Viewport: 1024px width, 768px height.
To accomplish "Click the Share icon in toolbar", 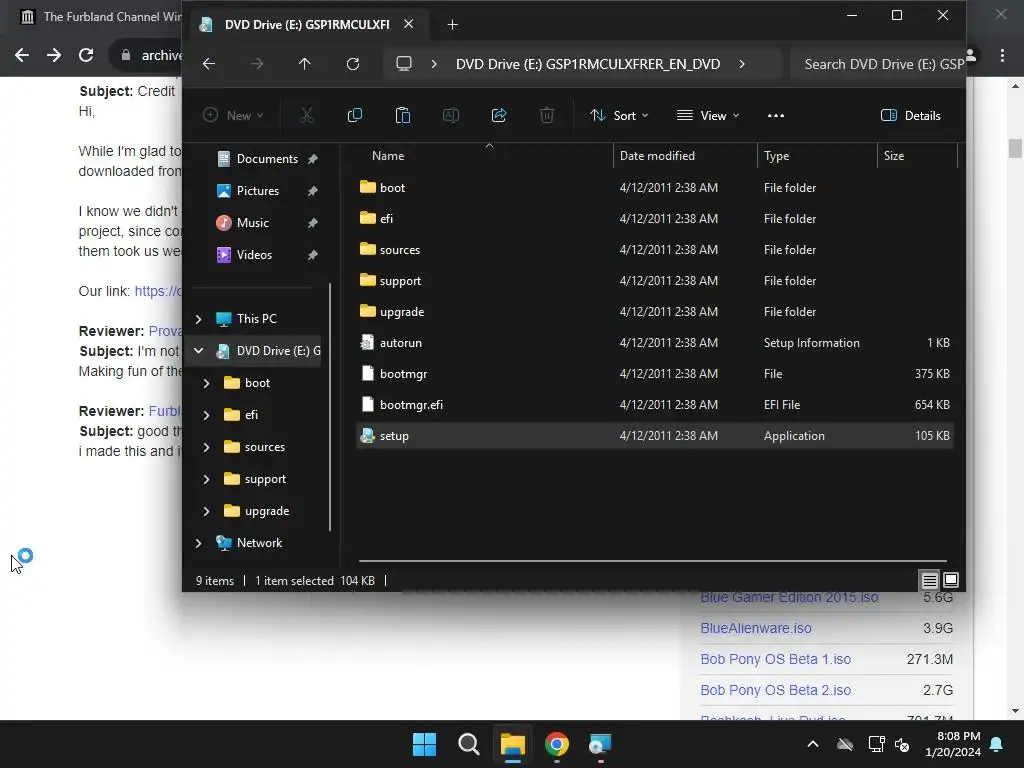I will pyautogui.click(x=499, y=116).
